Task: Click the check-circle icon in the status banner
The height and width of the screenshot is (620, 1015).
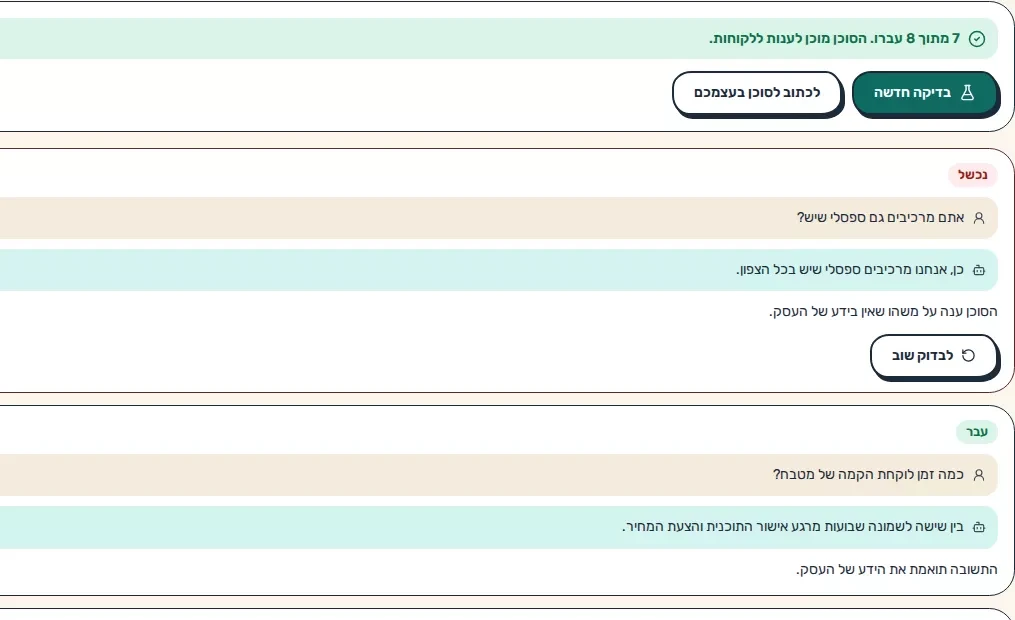Action: click(977, 39)
